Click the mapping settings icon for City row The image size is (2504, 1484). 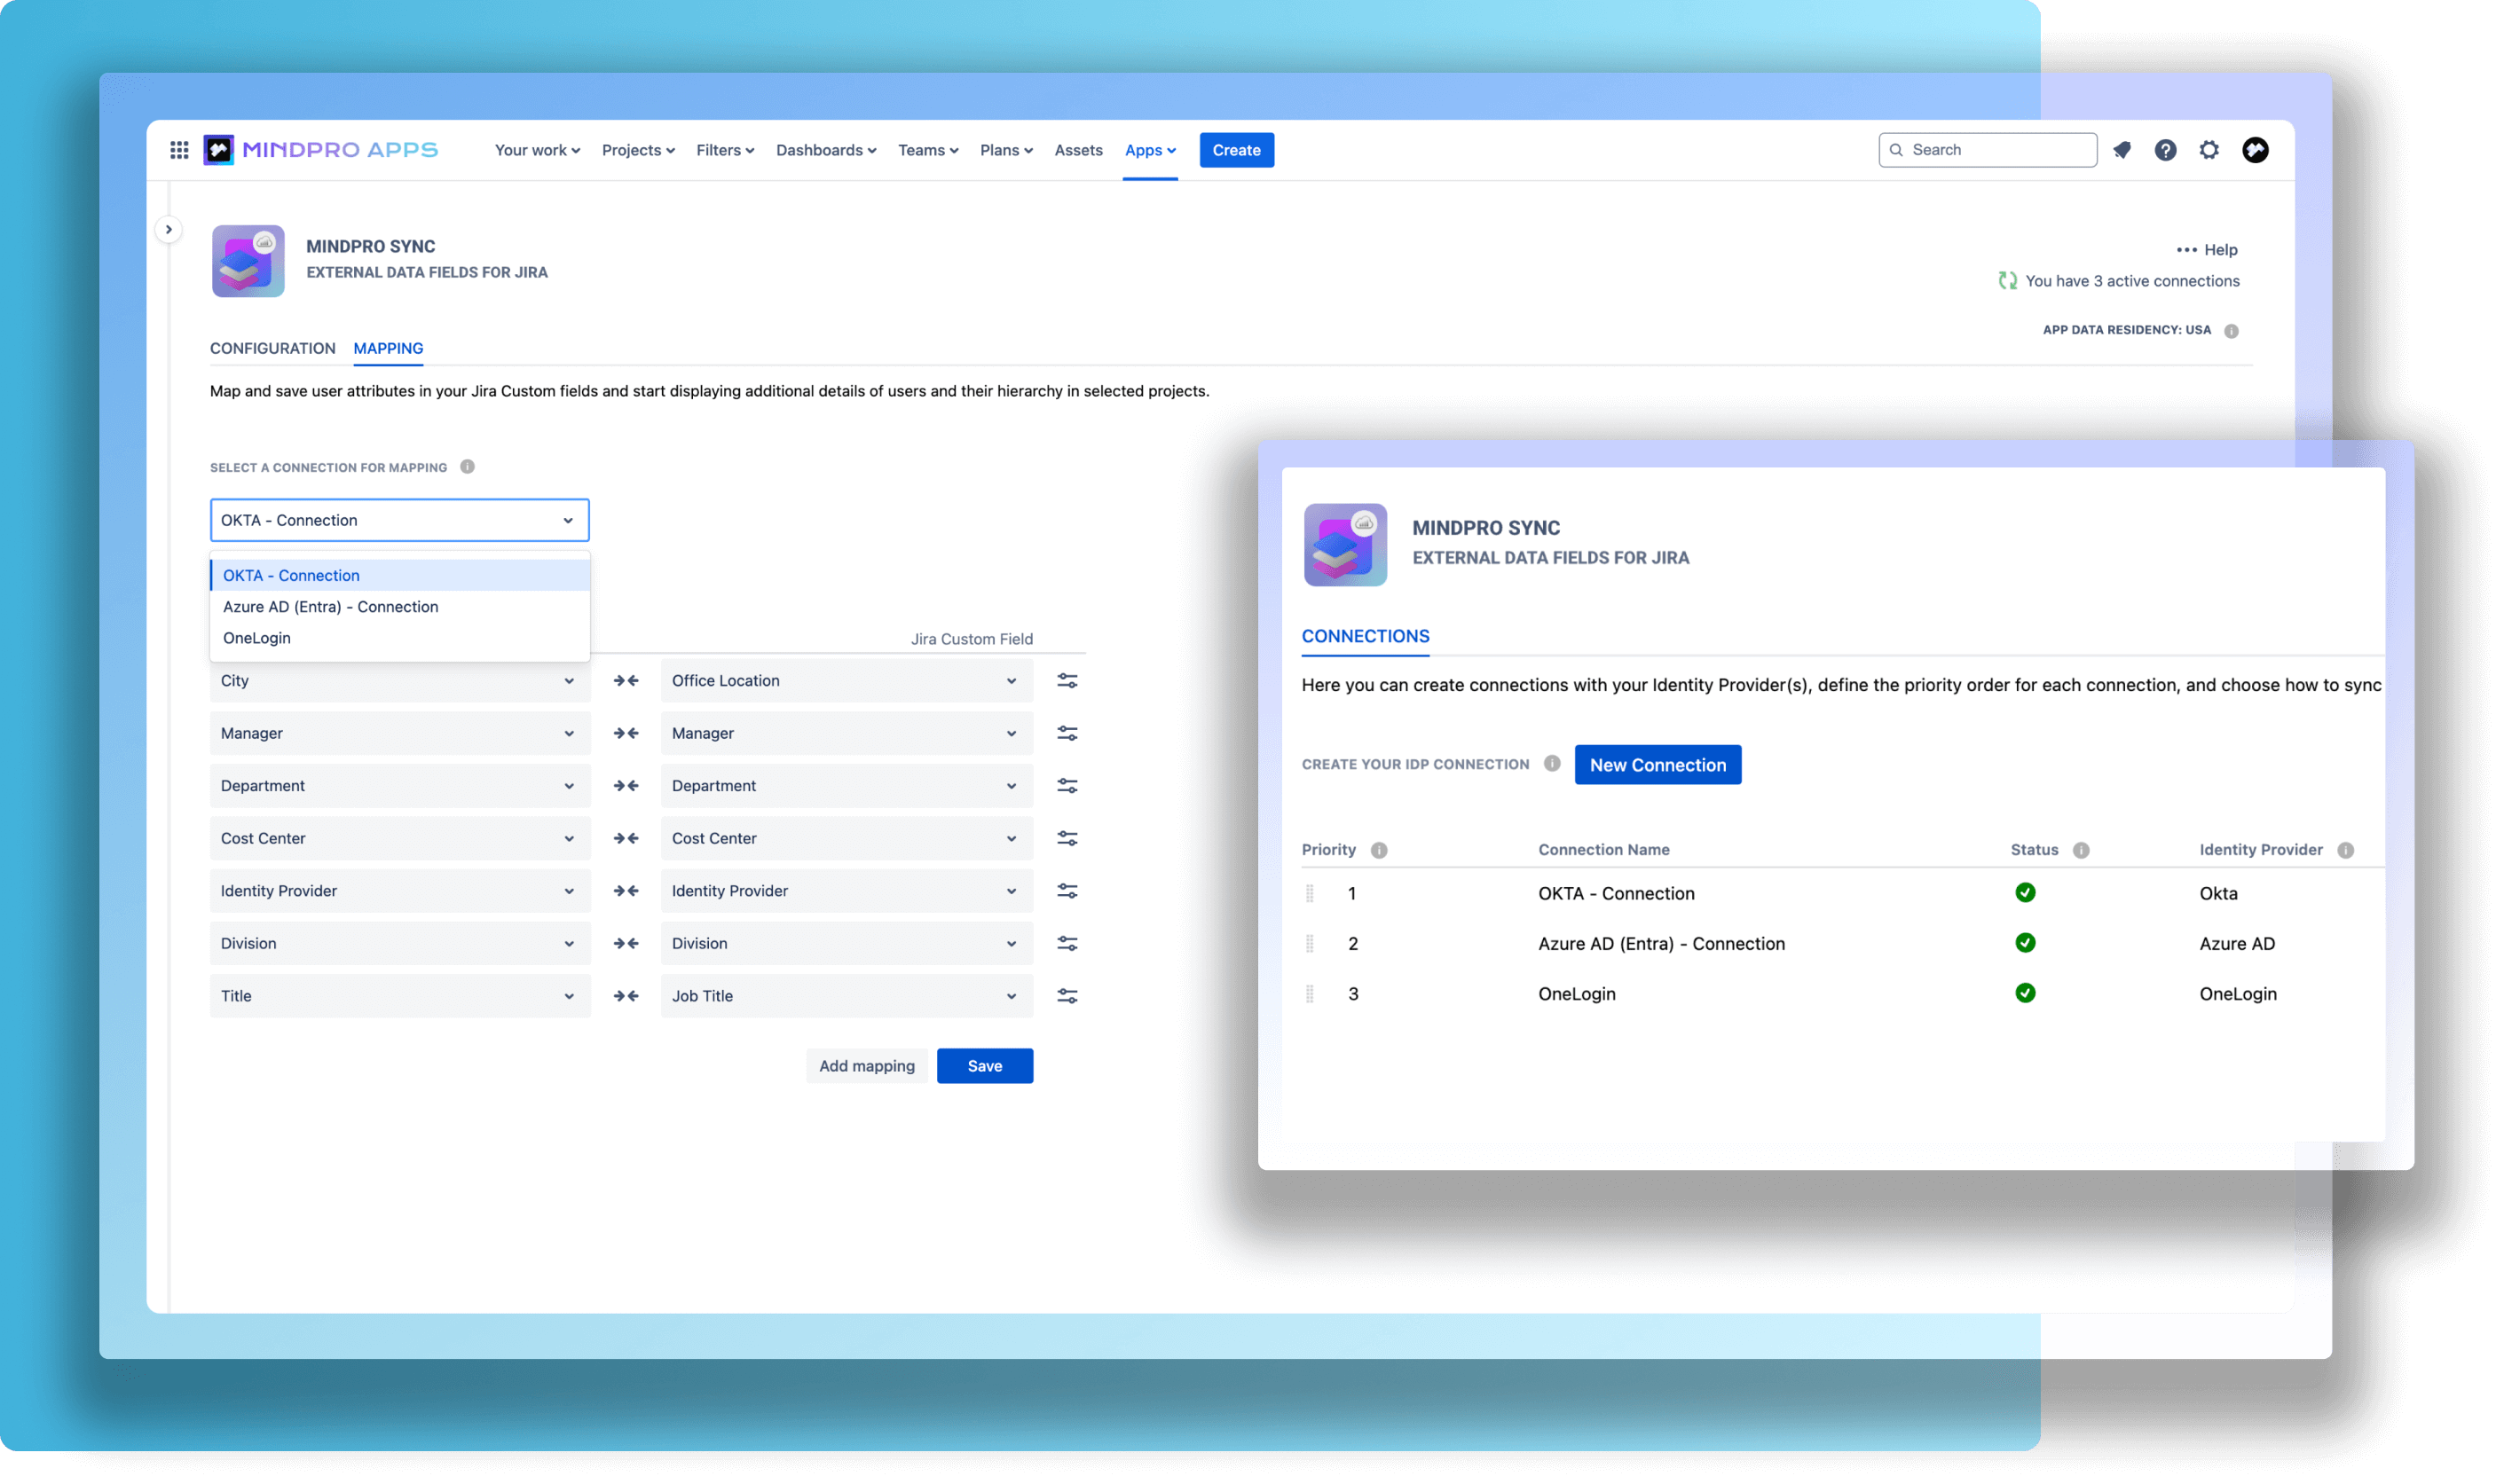1067,680
